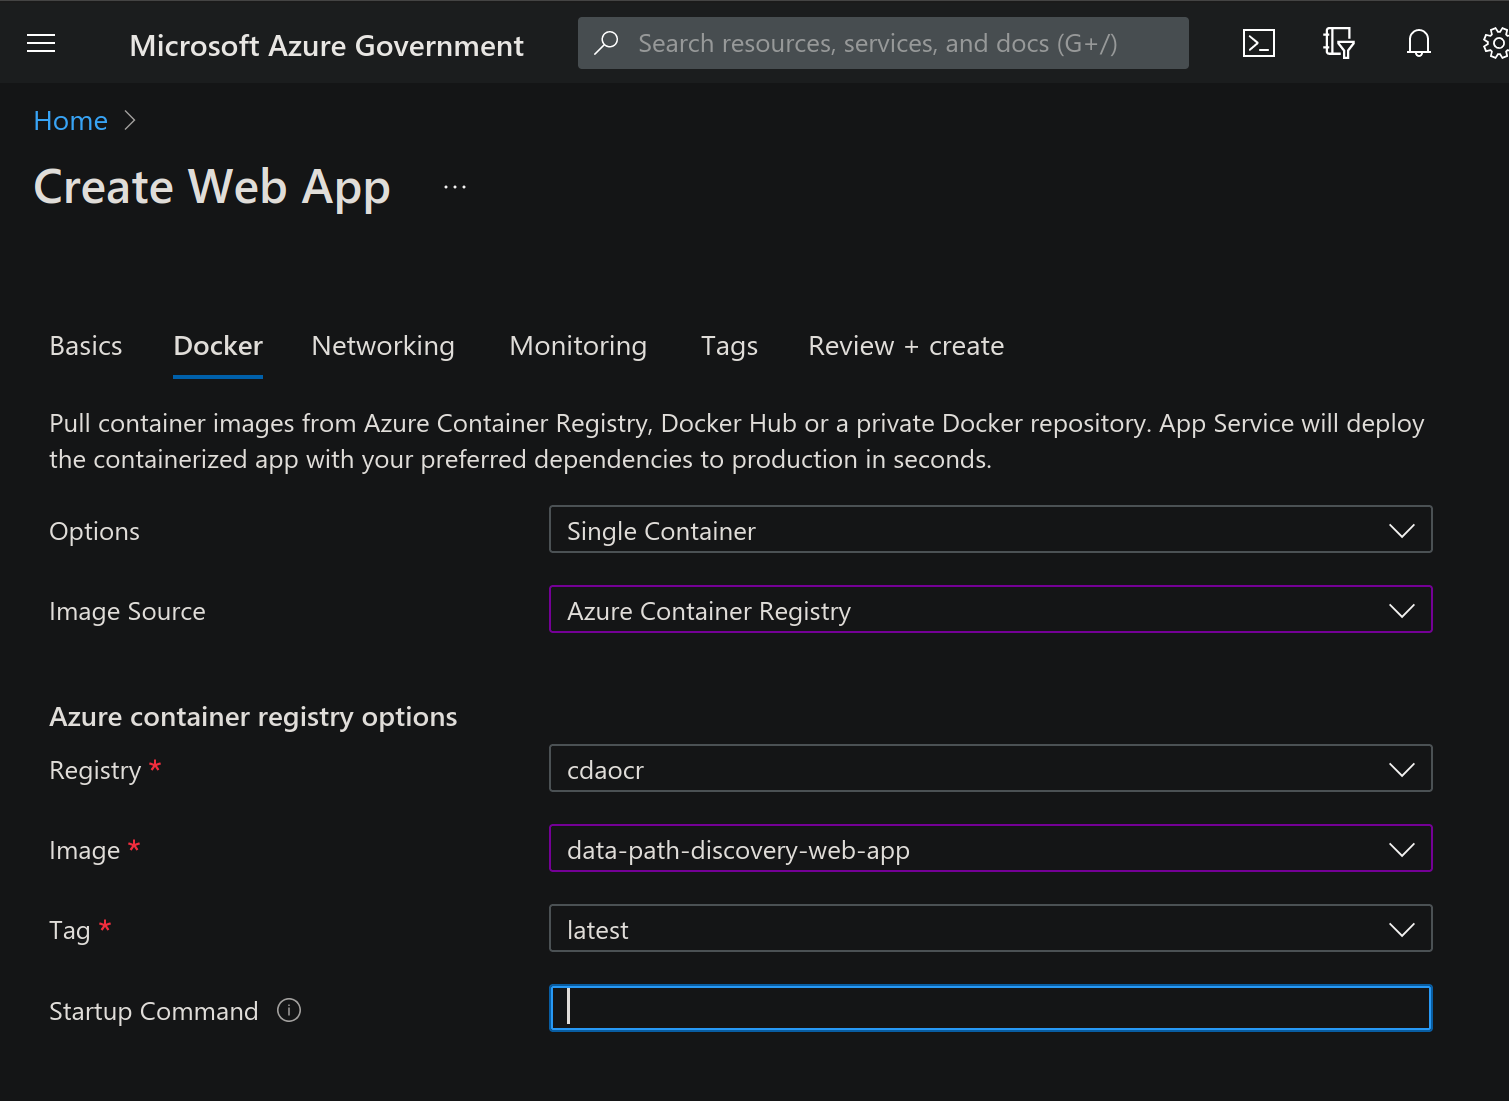
Task: Open the portal settings gear
Action: pyautogui.click(x=1495, y=43)
